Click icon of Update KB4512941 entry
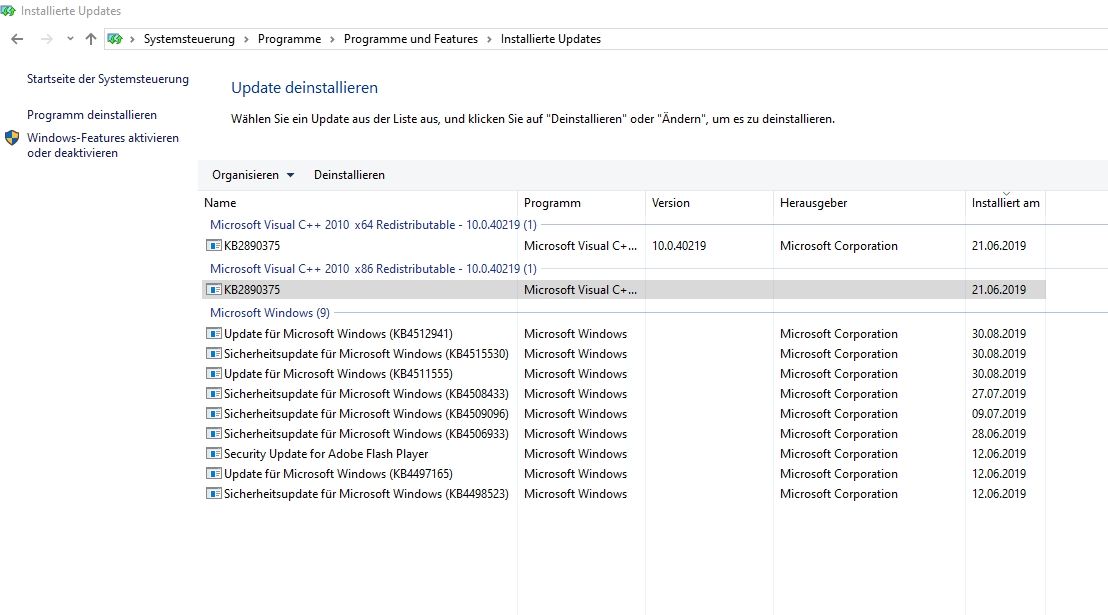Image resolution: width=1108 pixels, height=615 pixels. (214, 334)
